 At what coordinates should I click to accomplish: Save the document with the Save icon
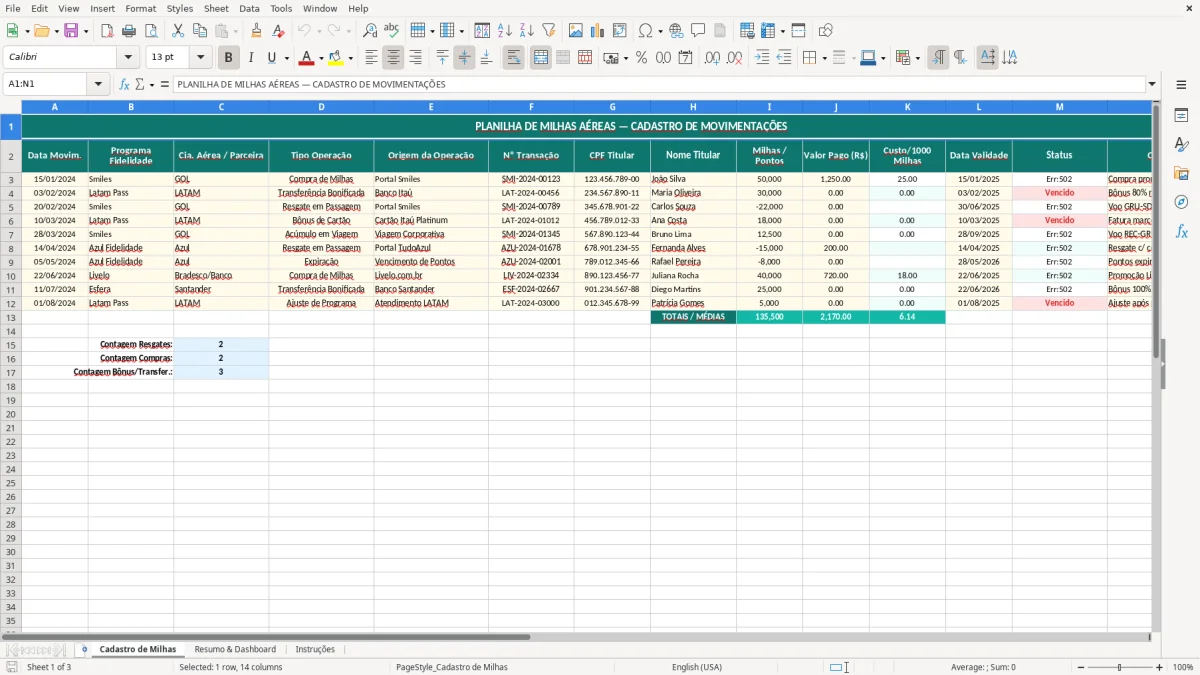pyautogui.click(x=71, y=31)
